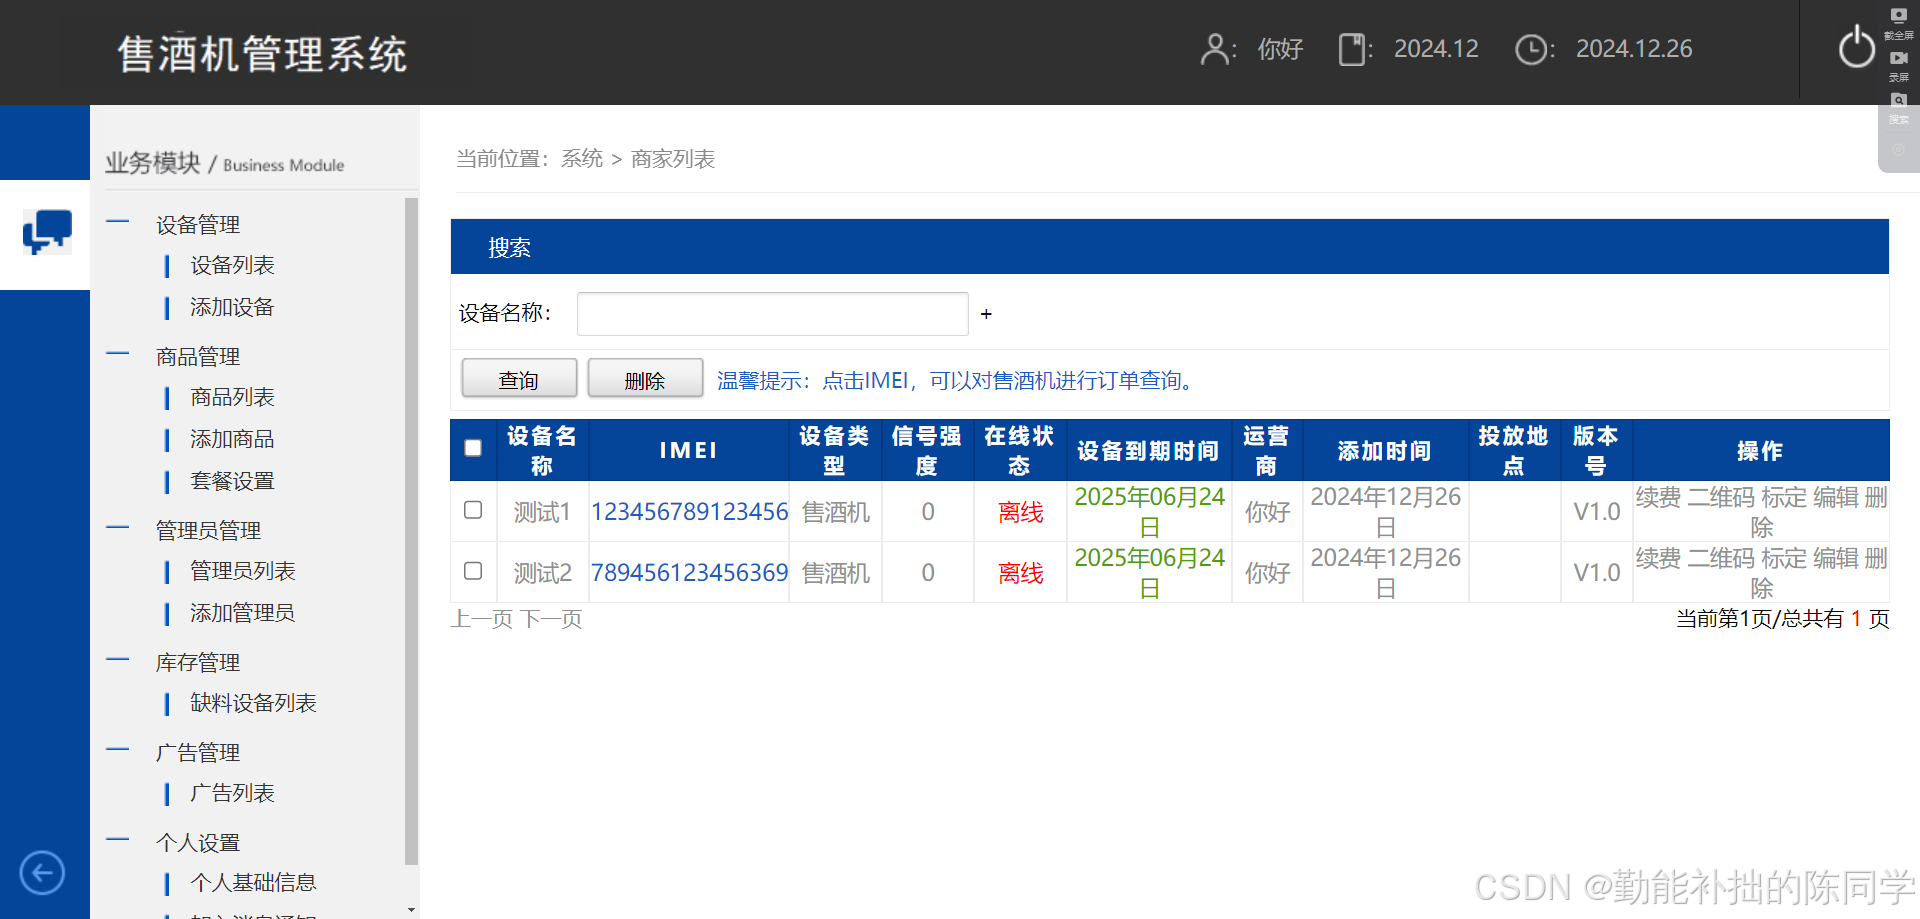Image resolution: width=1920 pixels, height=919 pixels.
Task: Click 续费 for device 测试2
Action: tap(1659, 558)
